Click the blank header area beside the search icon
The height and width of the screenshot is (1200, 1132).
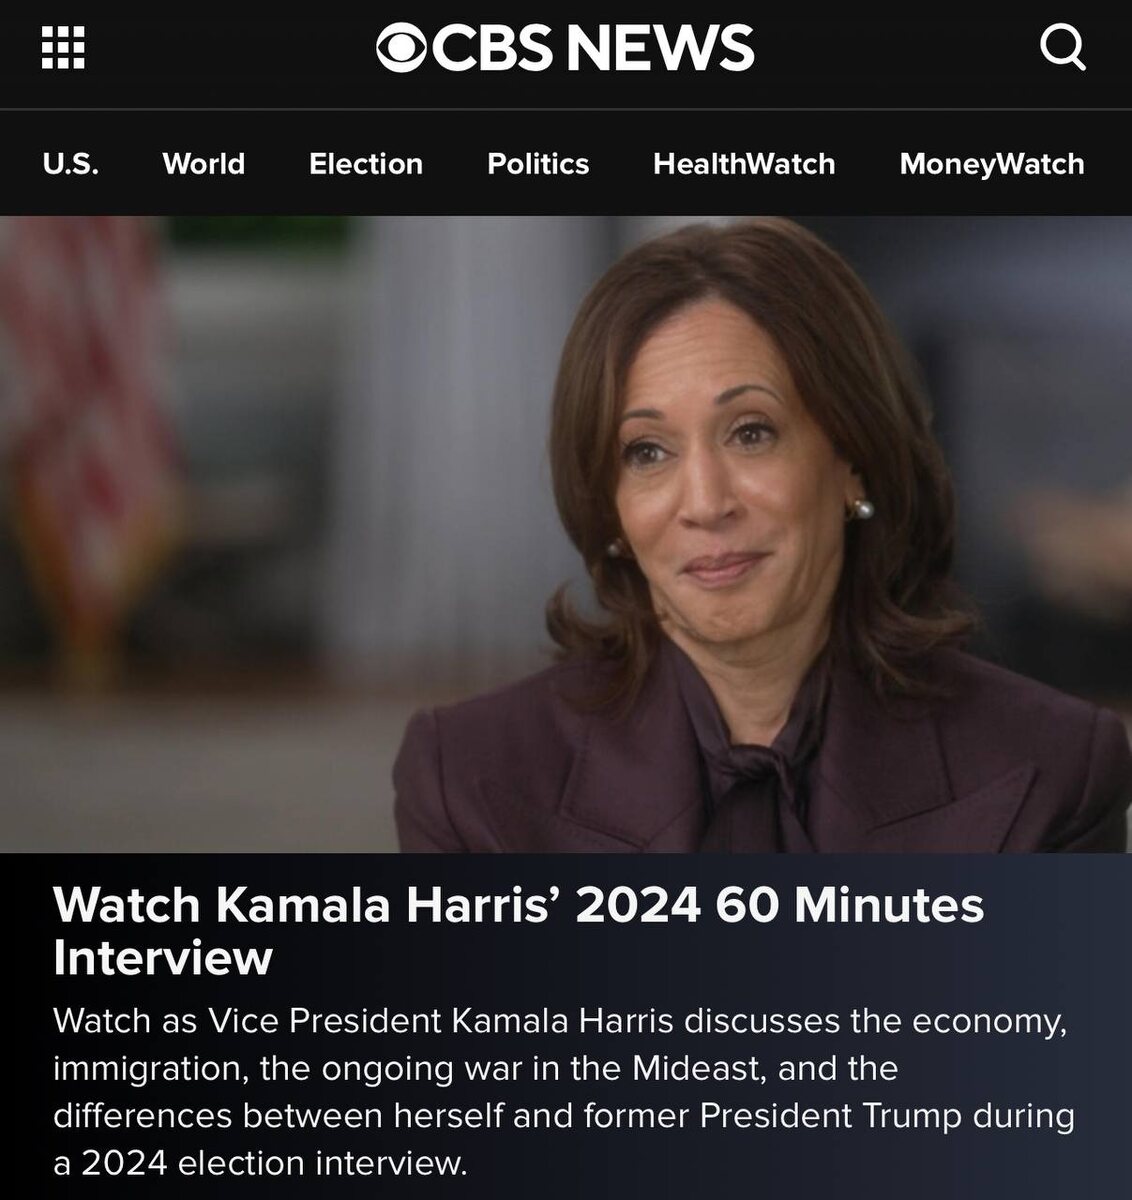[900, 47]
